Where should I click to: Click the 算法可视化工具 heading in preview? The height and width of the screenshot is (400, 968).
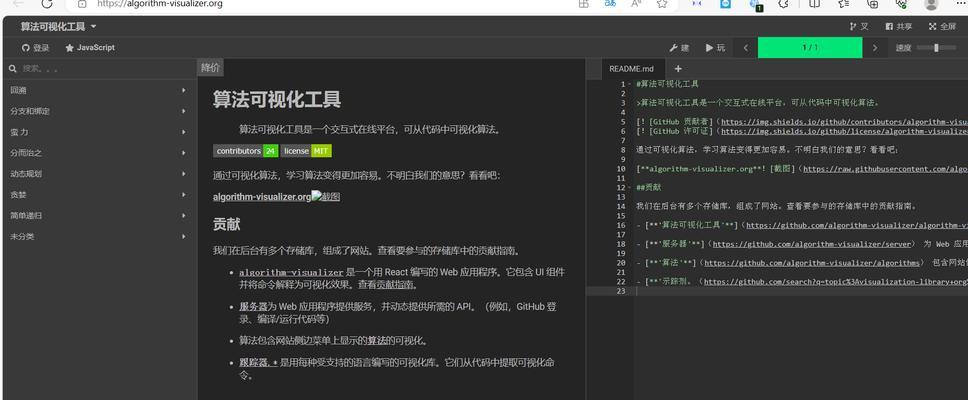pos(277,99)
